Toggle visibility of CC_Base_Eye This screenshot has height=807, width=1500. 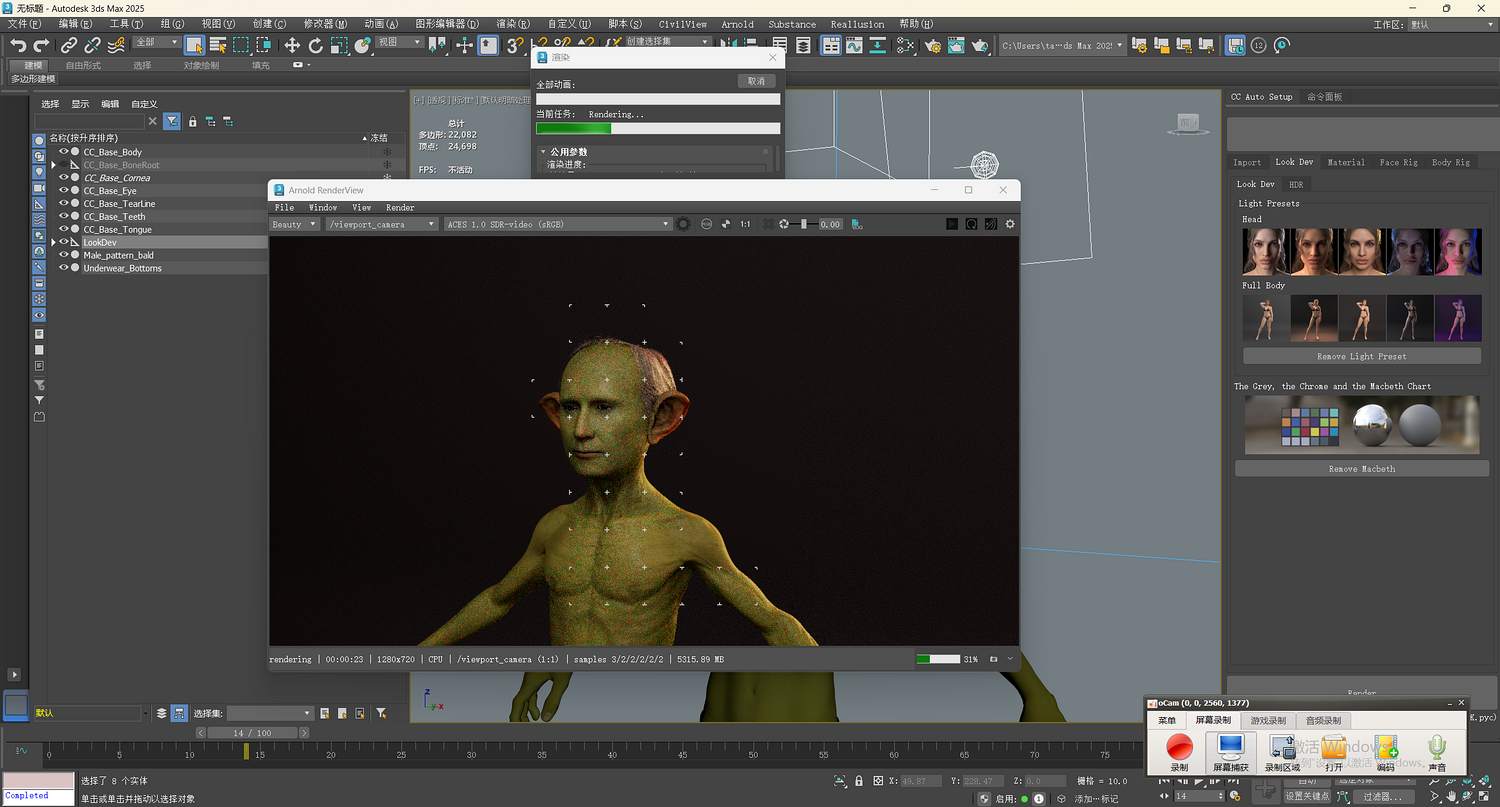(x=64, y=190)
